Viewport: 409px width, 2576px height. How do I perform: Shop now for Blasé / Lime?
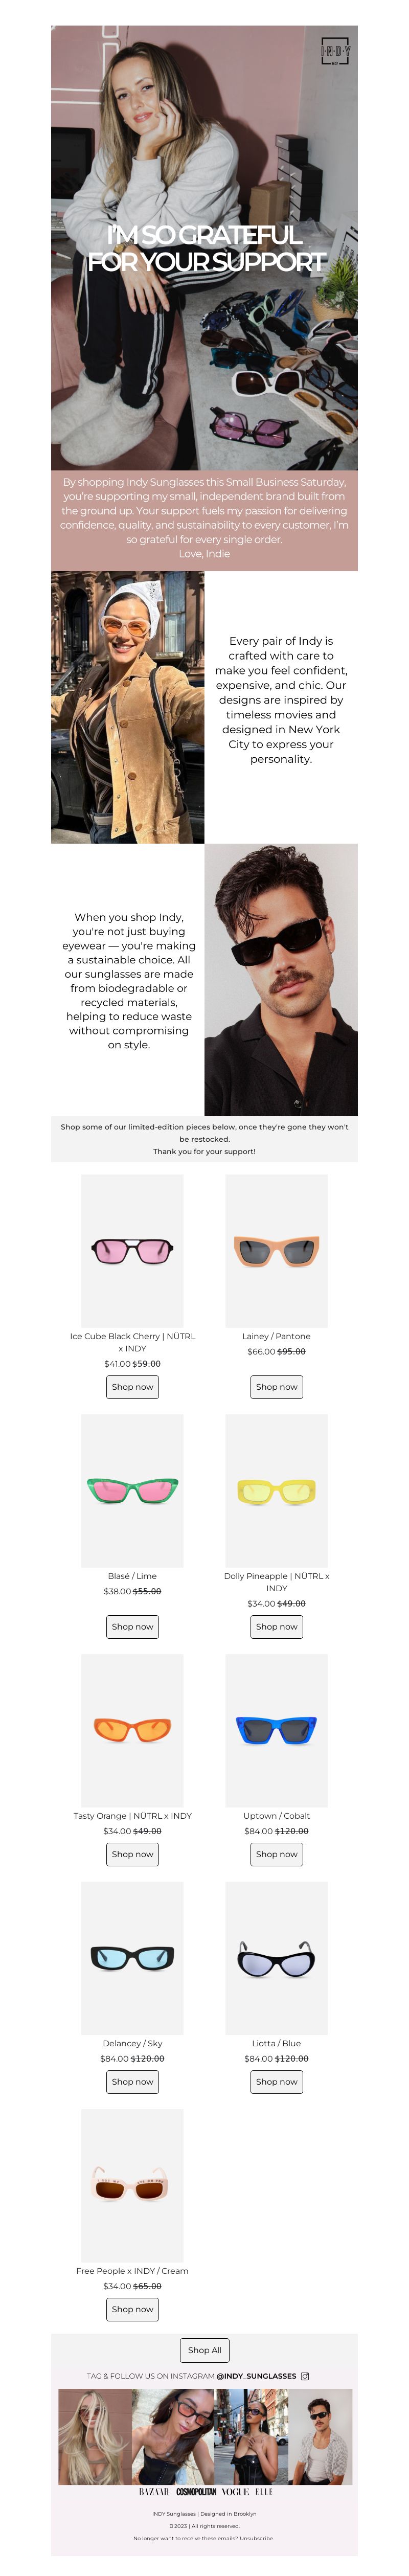[x=132, y=1626]
